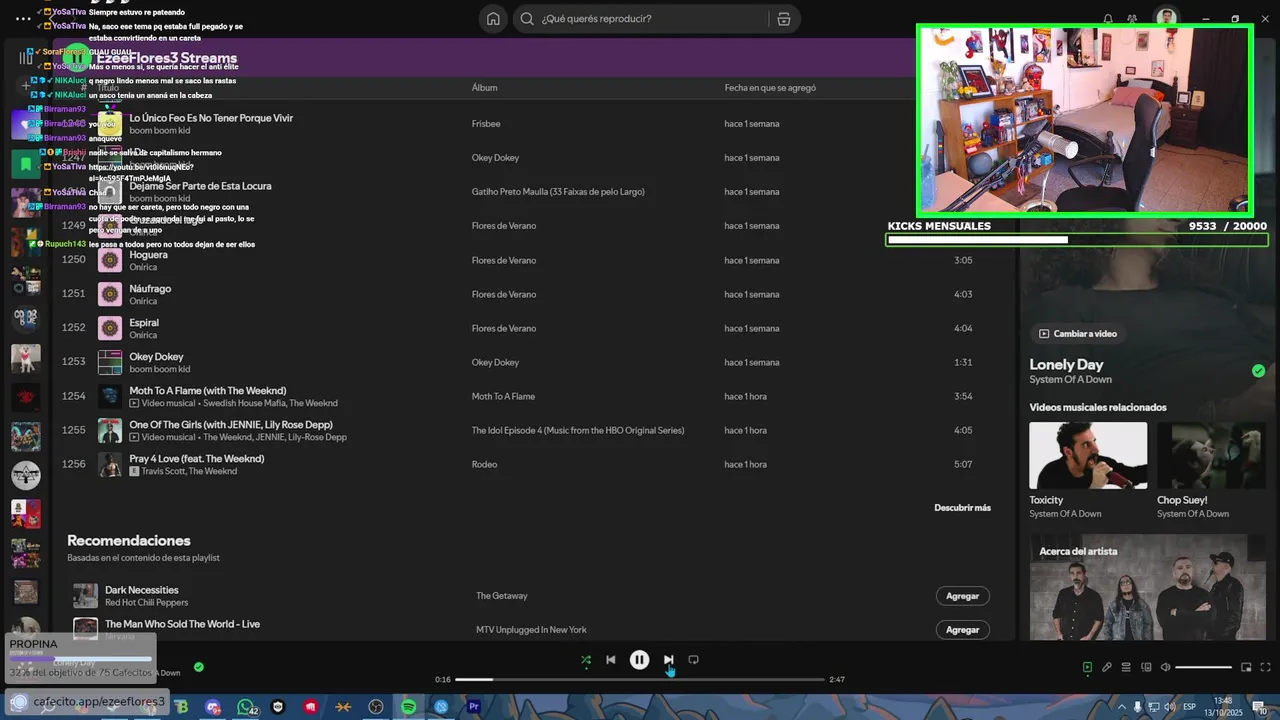Select the track Espiral
1280x720 pixels.
click(x=144, y=323)
